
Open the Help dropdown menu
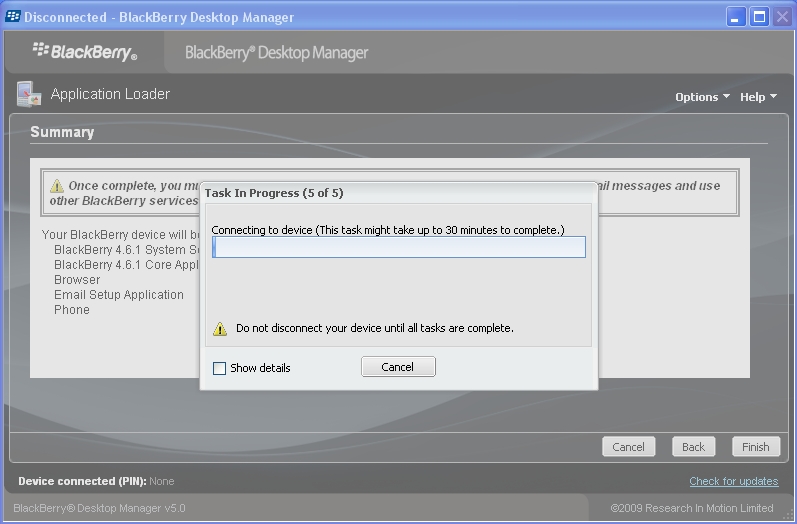pos(758,97)
